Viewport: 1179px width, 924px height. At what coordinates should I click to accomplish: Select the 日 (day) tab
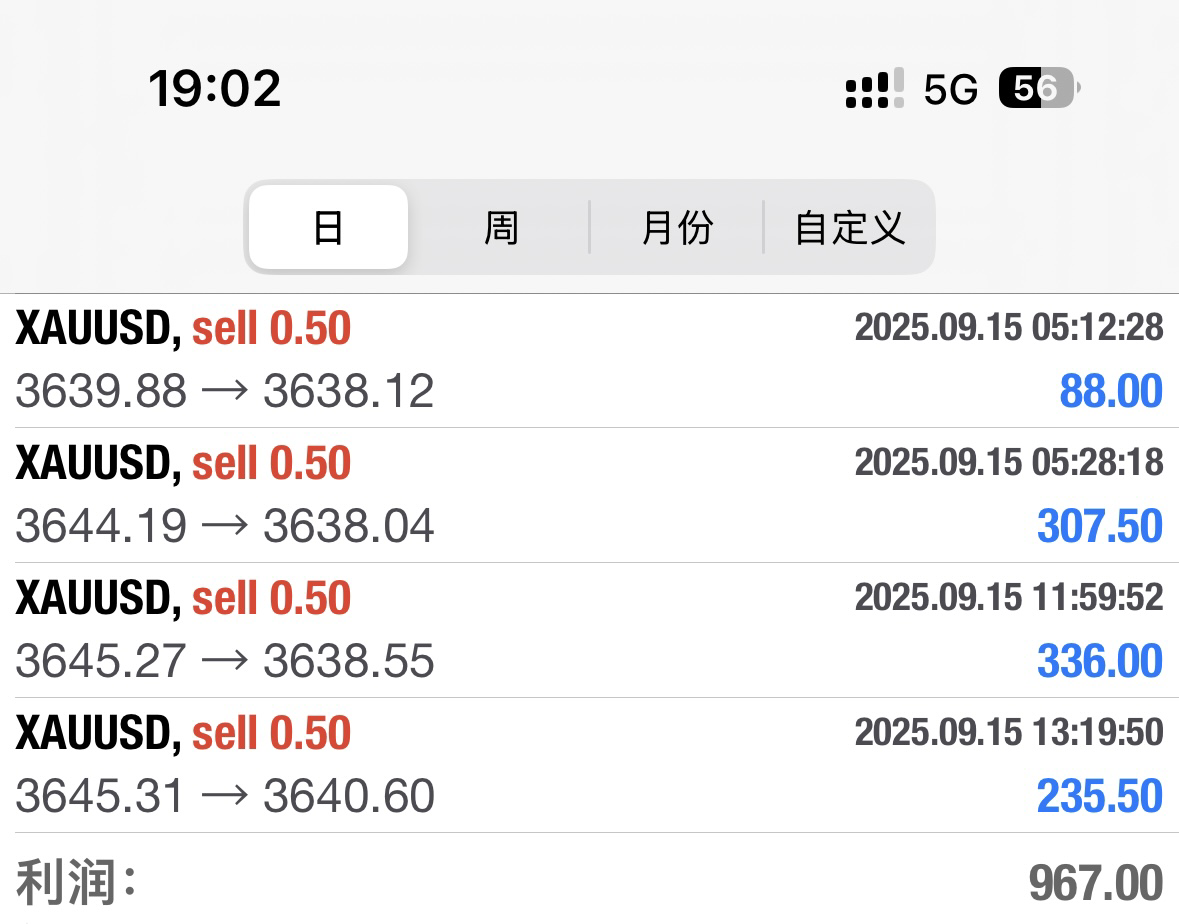tap(329, 227)
